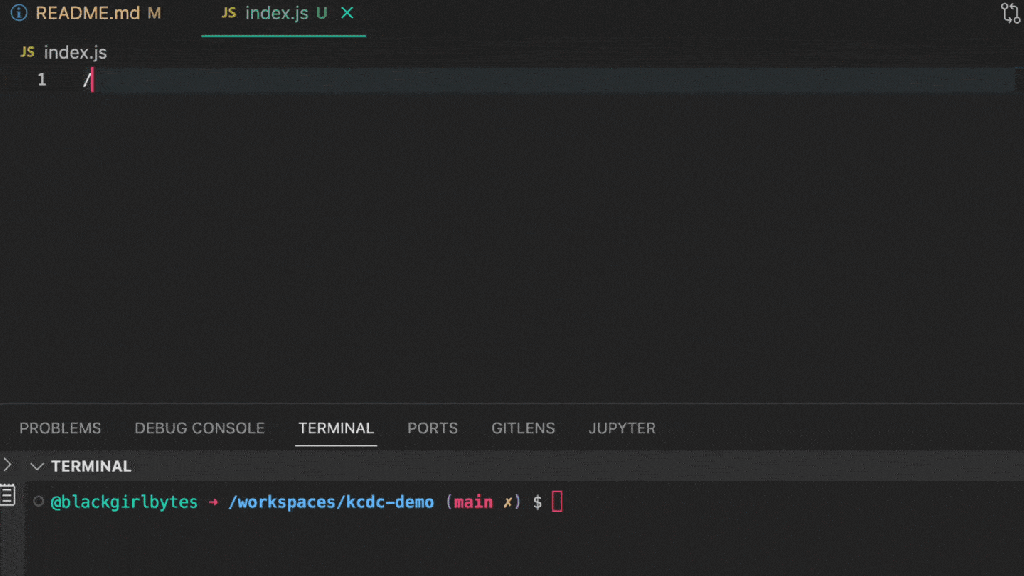Close the index.js editor tab
Image resolution: width=1024 pixels, height=576 pixels.
pyautogui.click(x=347, y=14)
